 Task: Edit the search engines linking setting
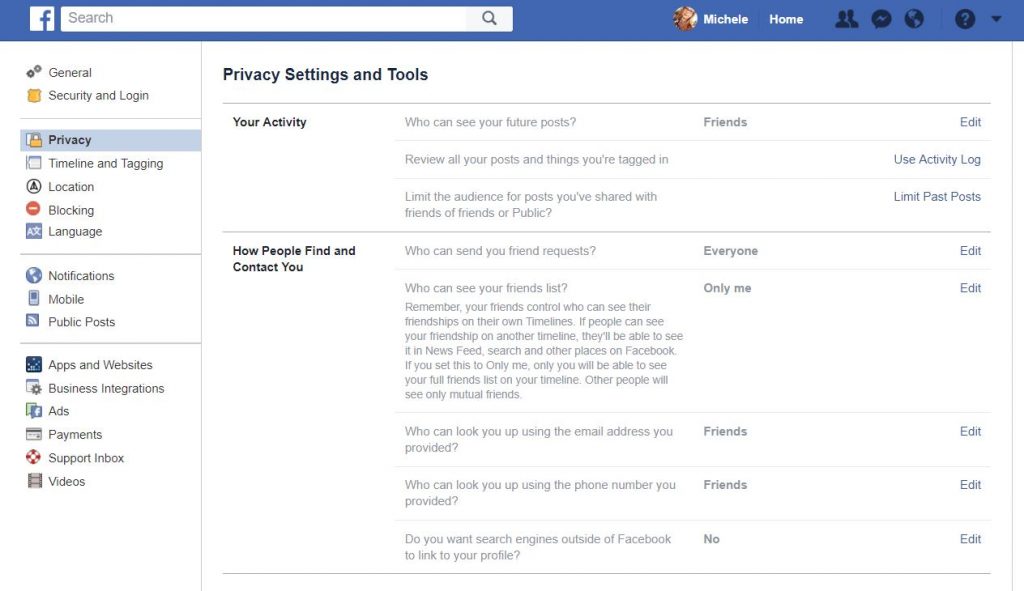970,539
